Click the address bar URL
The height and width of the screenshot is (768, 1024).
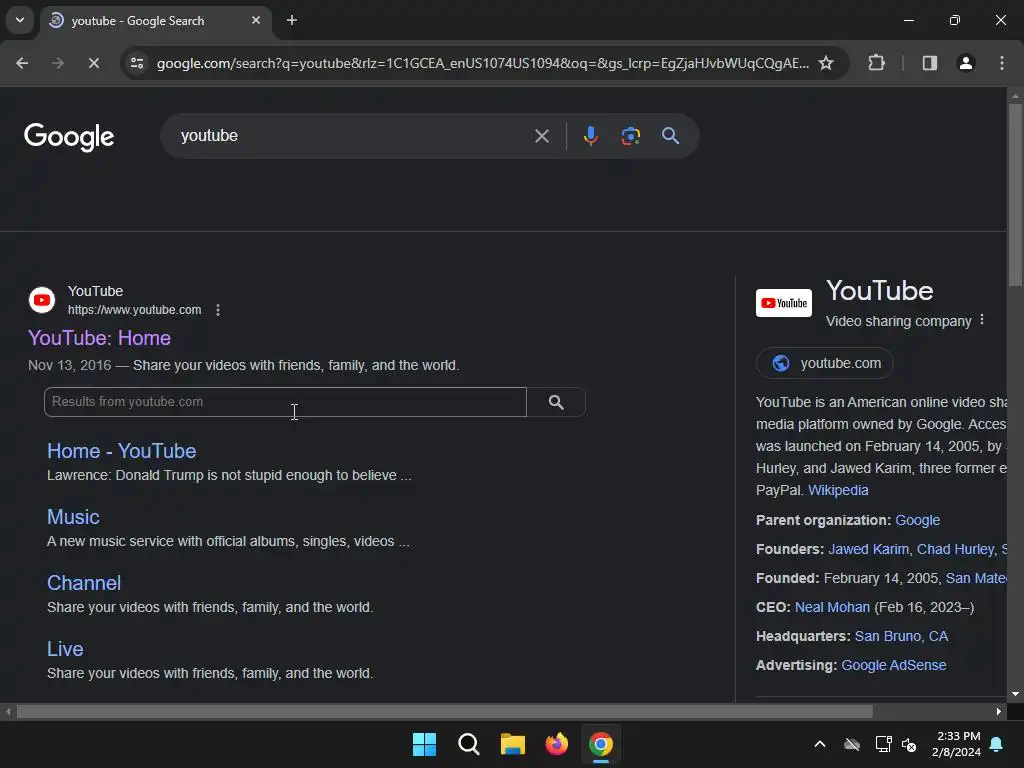(483, 63)
